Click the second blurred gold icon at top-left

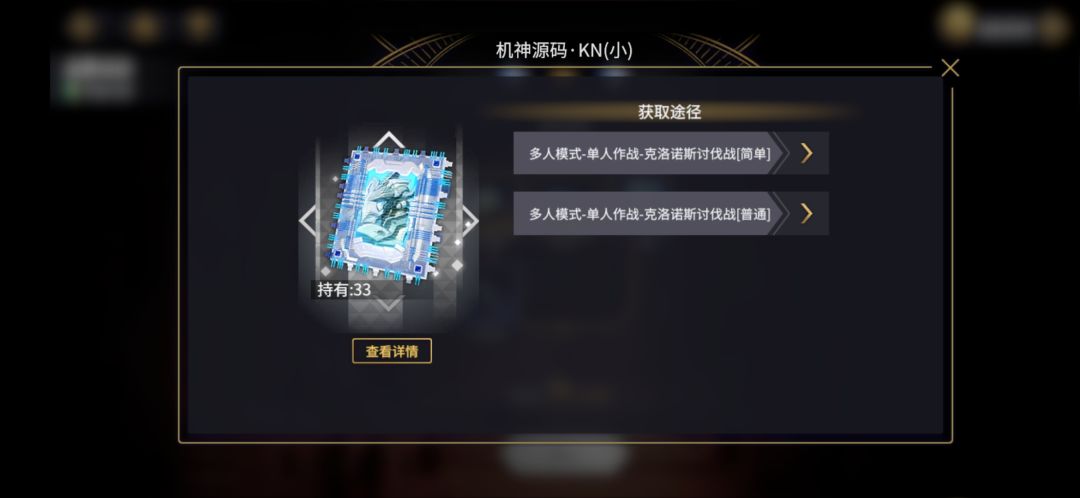click(x=143, y=26)
